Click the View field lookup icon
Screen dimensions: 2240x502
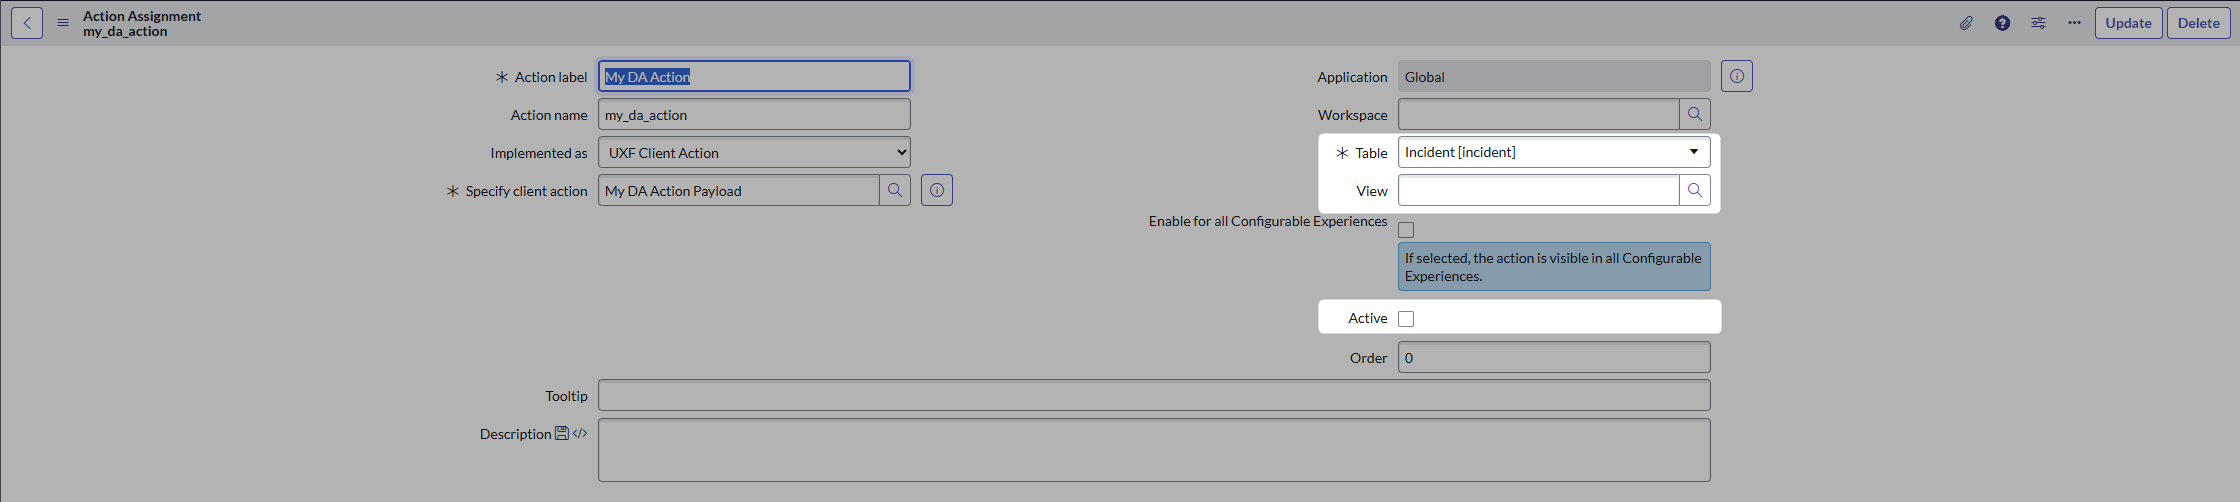pos(1695,190)
